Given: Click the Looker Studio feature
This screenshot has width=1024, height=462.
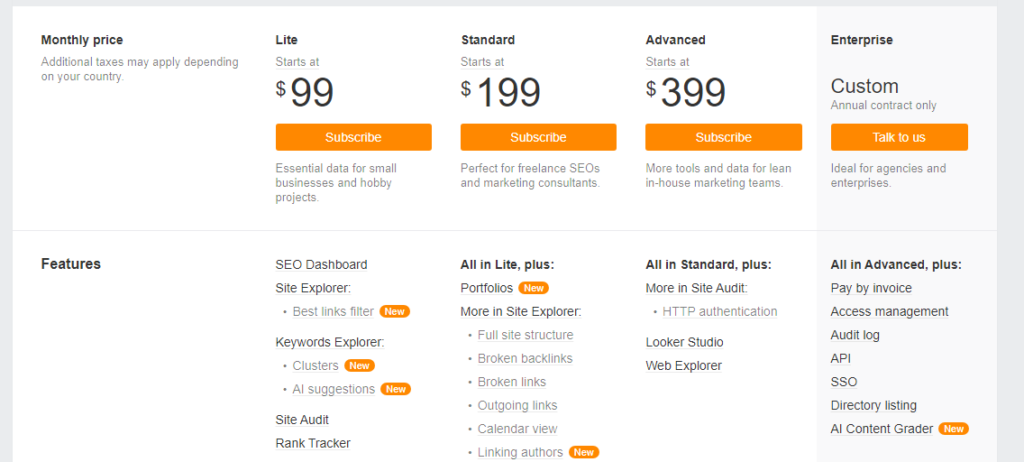Looking at the screenshot, I should (x=684, y=342).
